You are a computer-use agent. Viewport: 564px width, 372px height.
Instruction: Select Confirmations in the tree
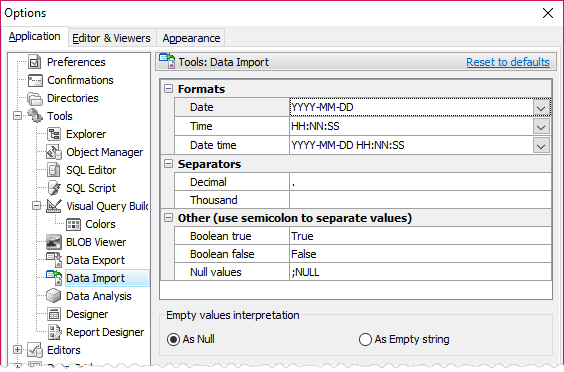[80, 80]
